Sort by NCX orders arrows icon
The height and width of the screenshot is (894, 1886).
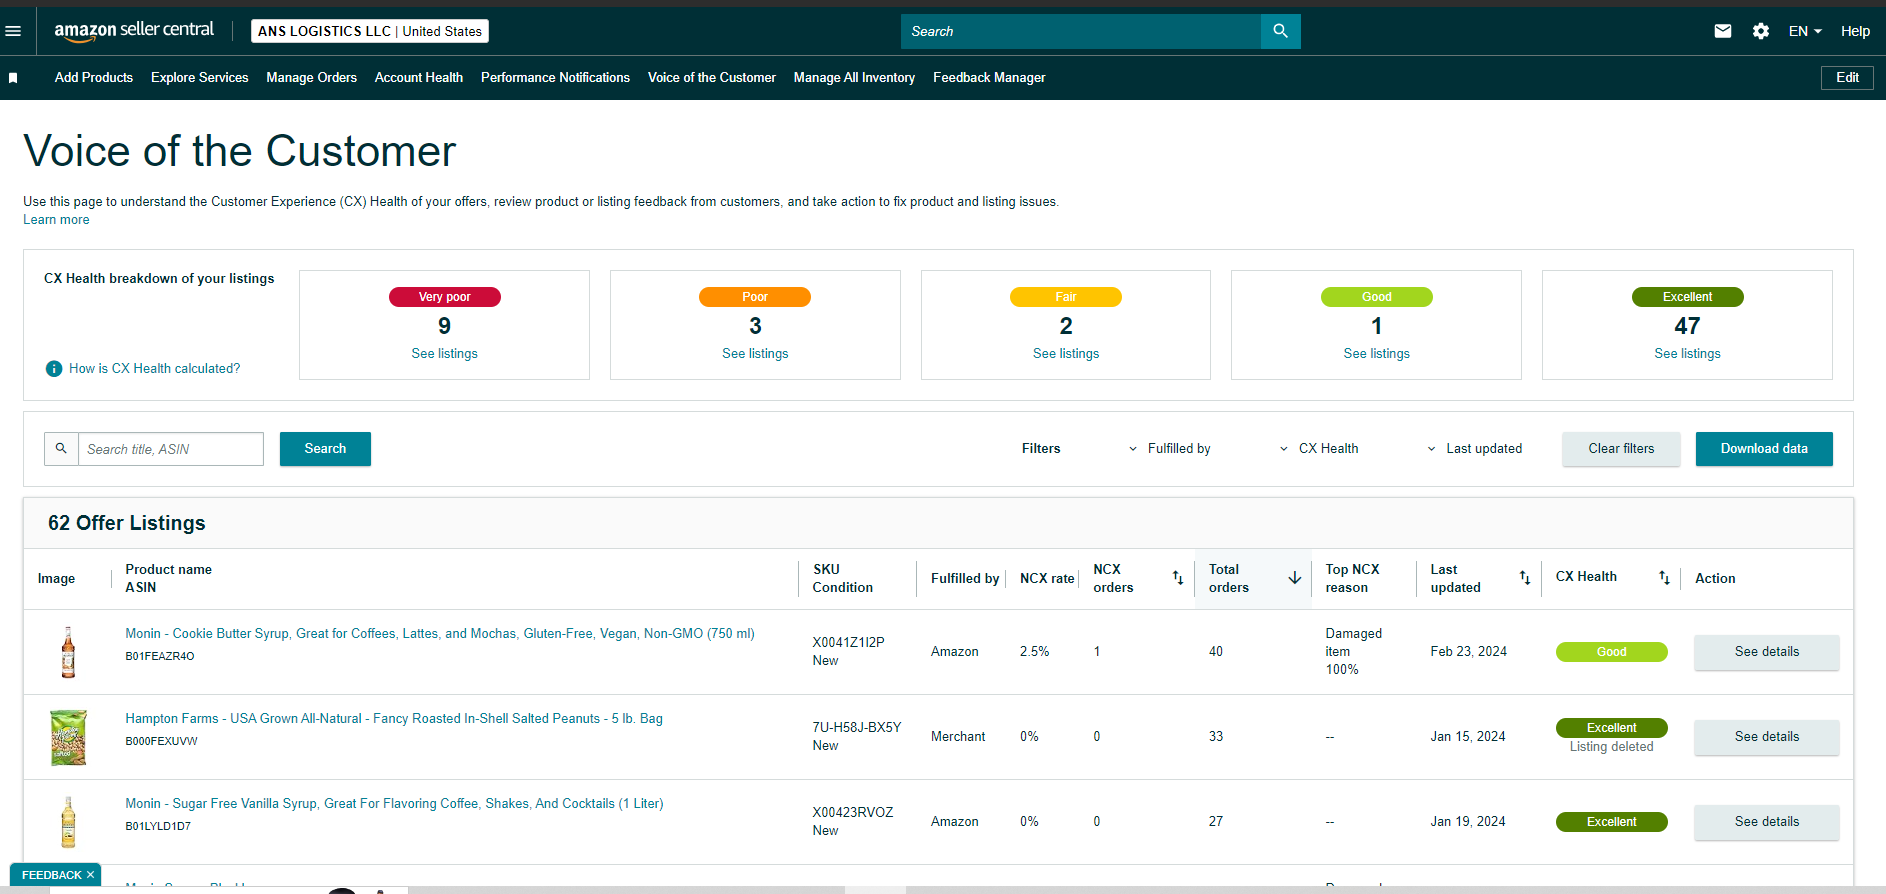(x=1178, y=578)
